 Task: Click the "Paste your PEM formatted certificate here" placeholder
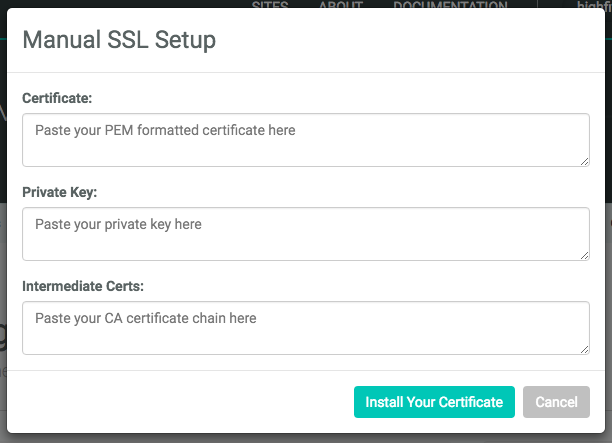(165, 130)
